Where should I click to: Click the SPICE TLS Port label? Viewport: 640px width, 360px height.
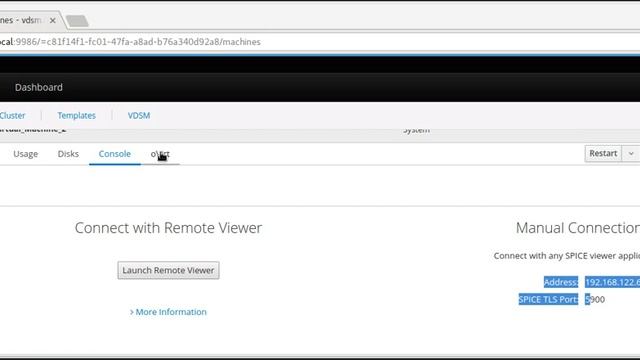click(x=549, y=299)
